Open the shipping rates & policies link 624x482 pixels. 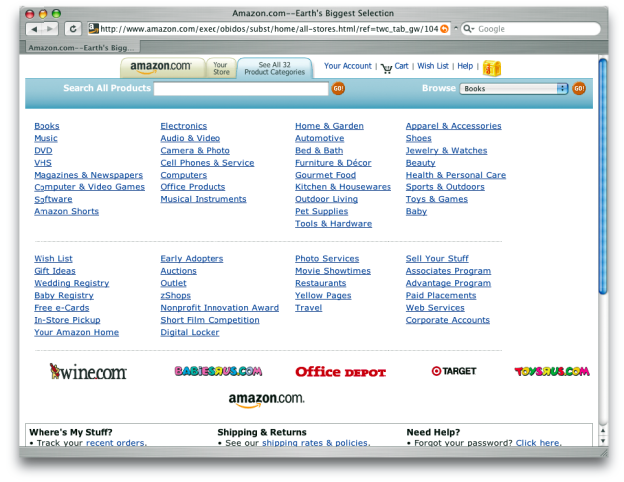pyautogui.click(x=316, y=443)
